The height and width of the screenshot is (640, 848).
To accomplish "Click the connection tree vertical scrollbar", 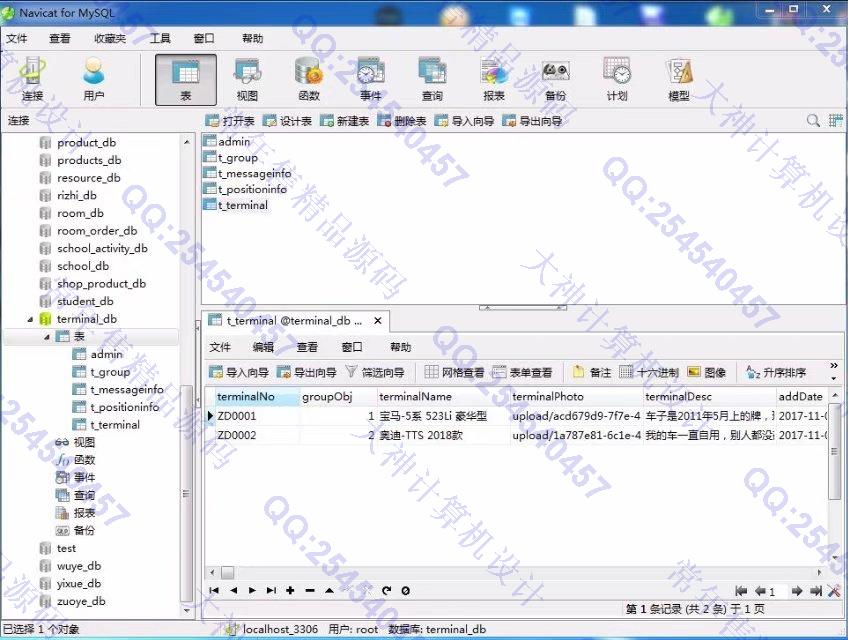I will tap(187, 492).
